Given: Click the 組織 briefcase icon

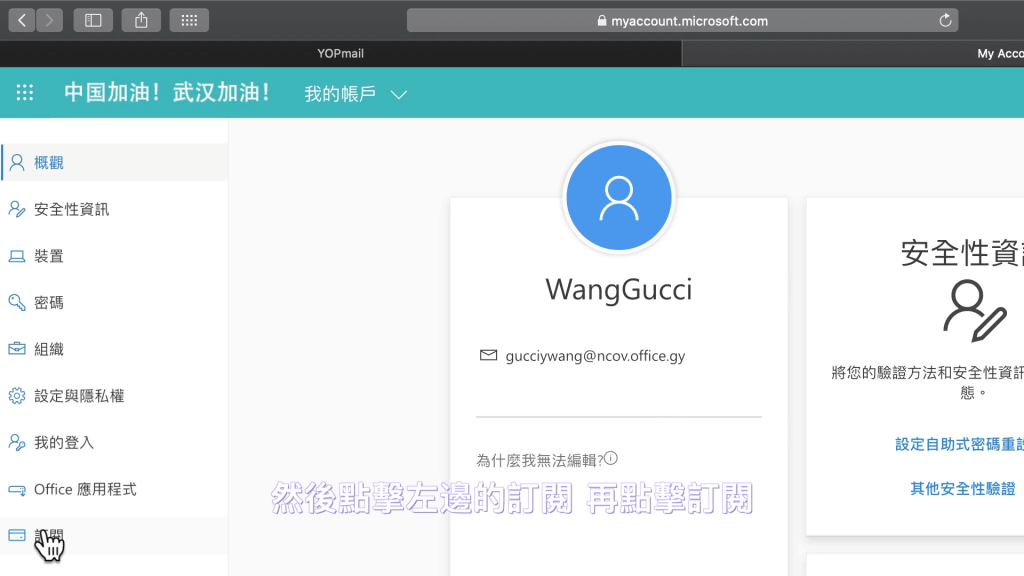Looking at the screenshot, I should [17, 349].
